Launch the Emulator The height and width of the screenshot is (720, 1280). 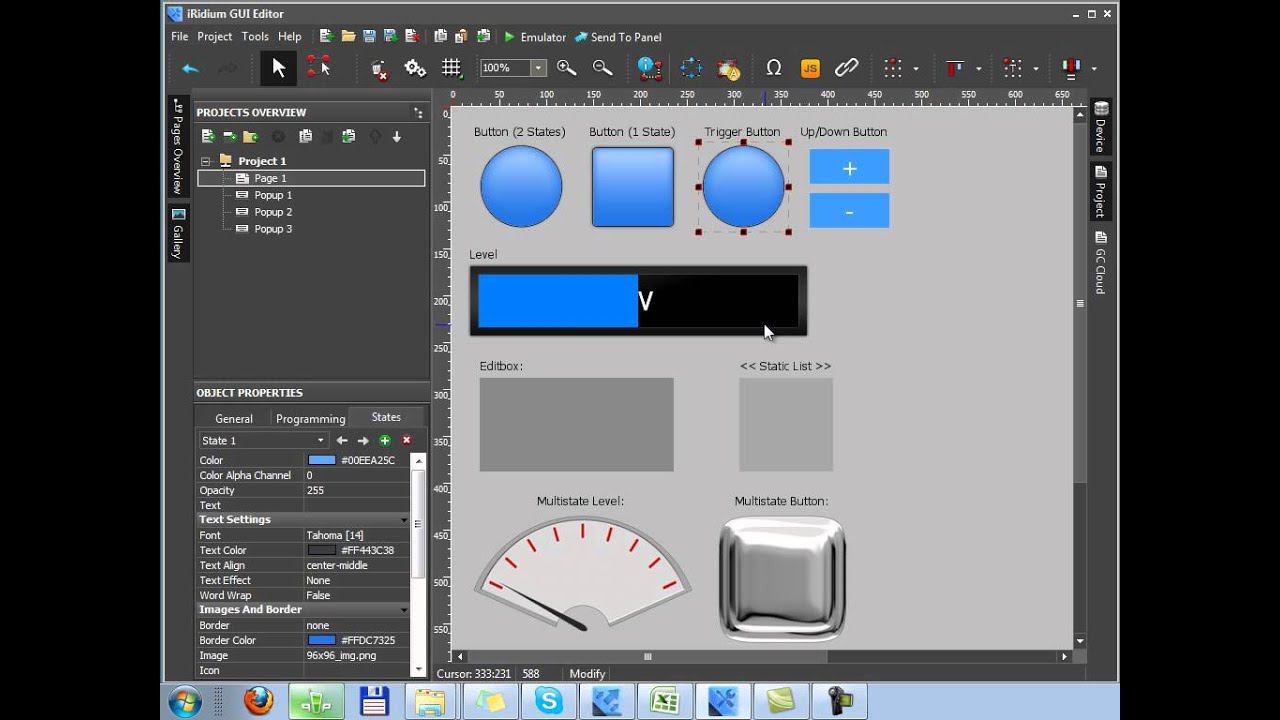[535, 37]
